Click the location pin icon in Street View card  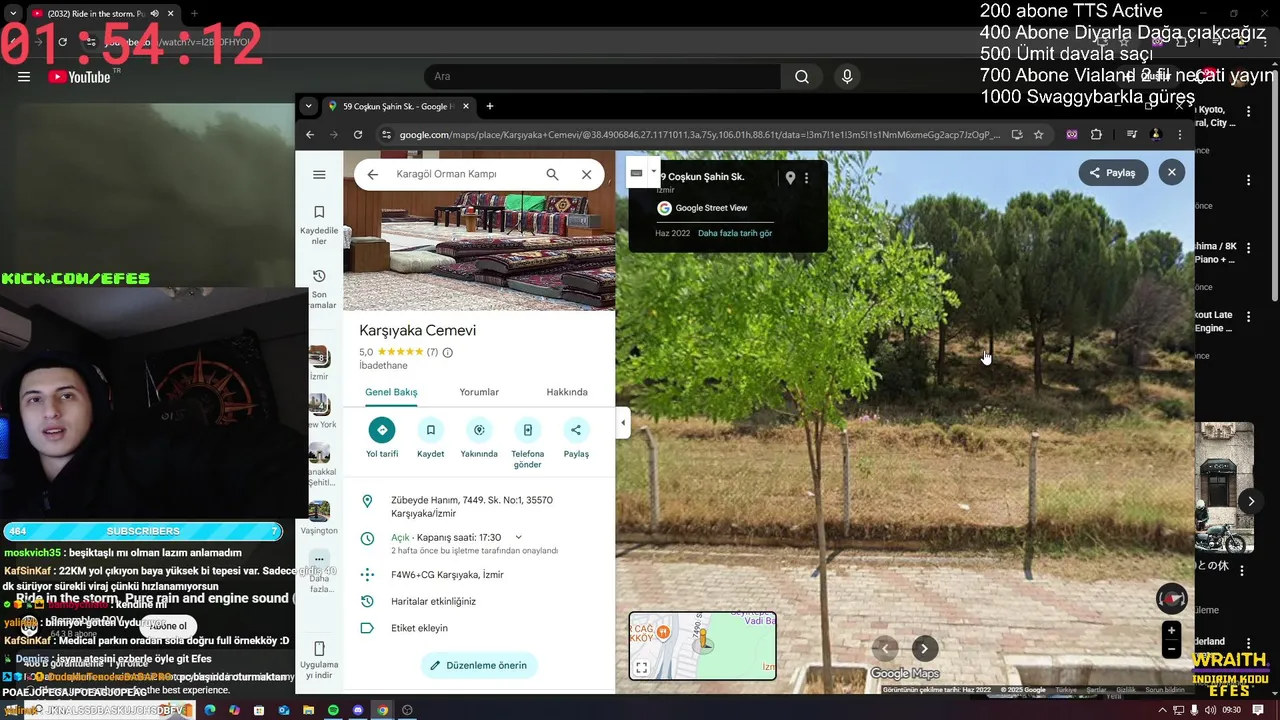click(790, 178)
